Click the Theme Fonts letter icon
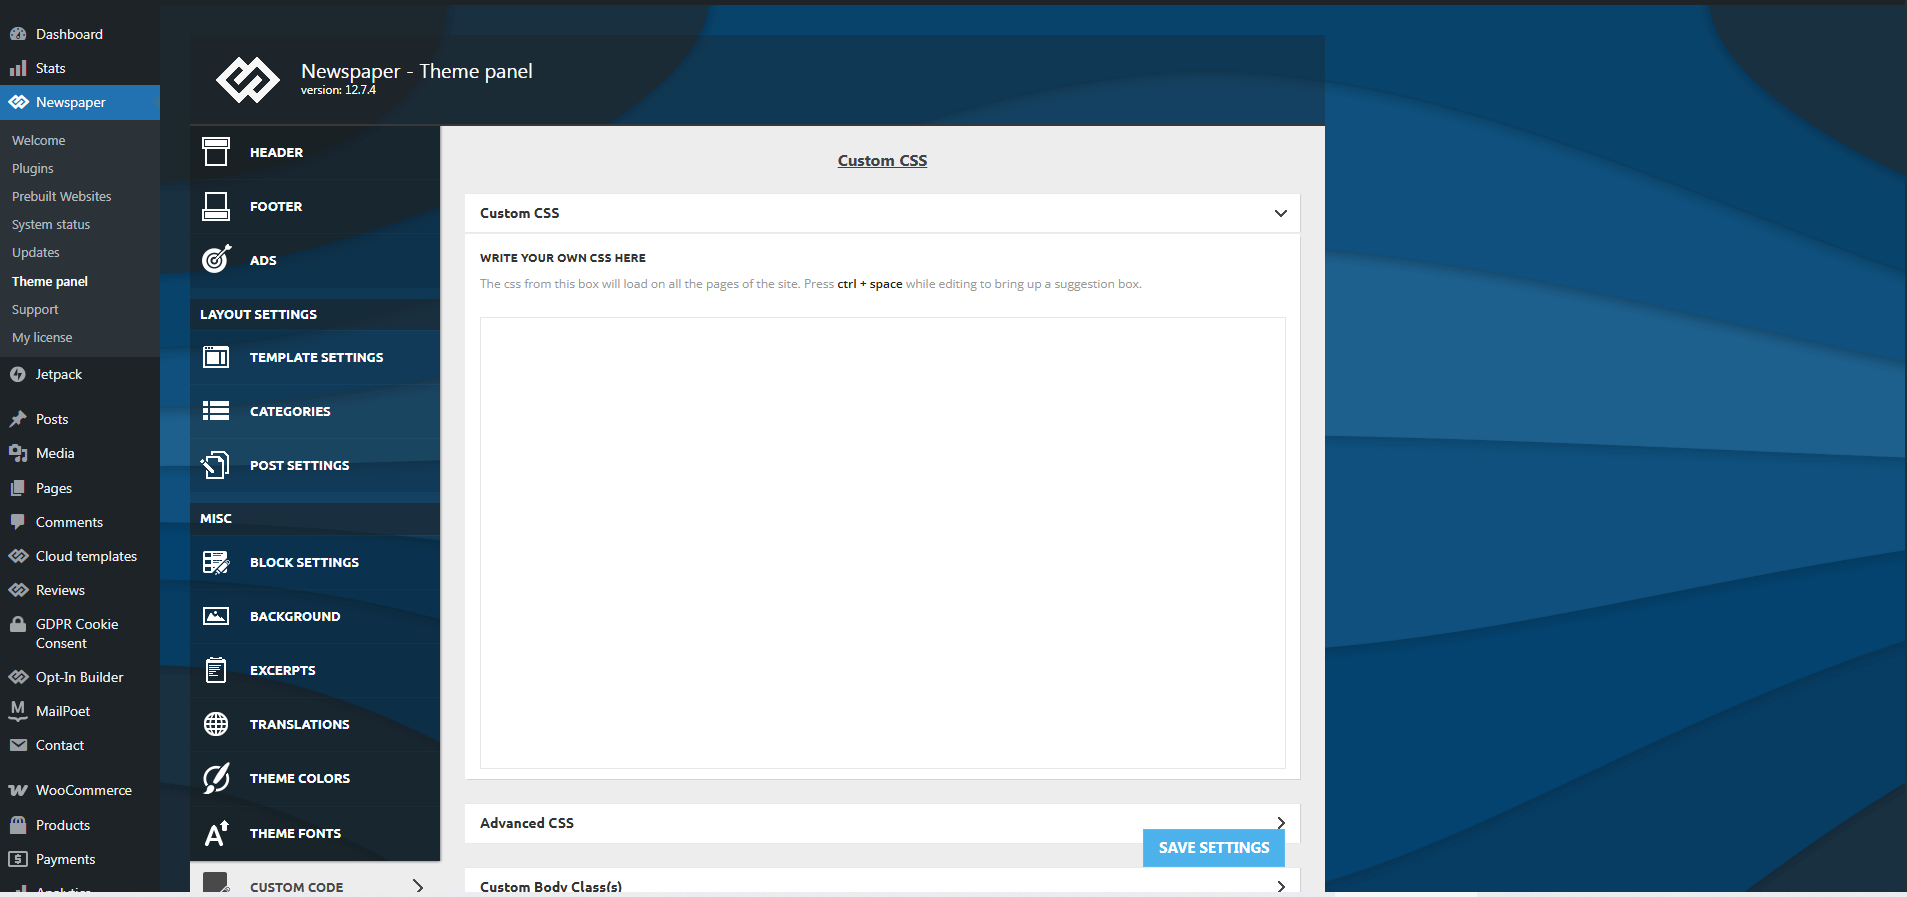This screenshot has width=1907, height=897. pos(216,833)
